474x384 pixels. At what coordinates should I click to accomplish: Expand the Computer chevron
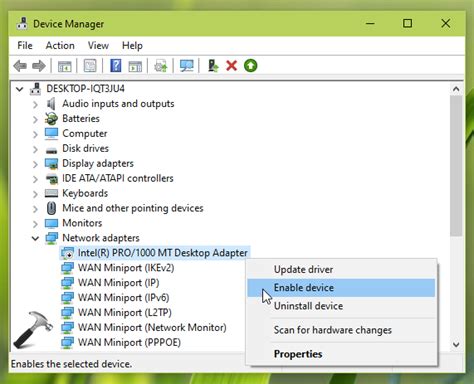pos(35,134)
